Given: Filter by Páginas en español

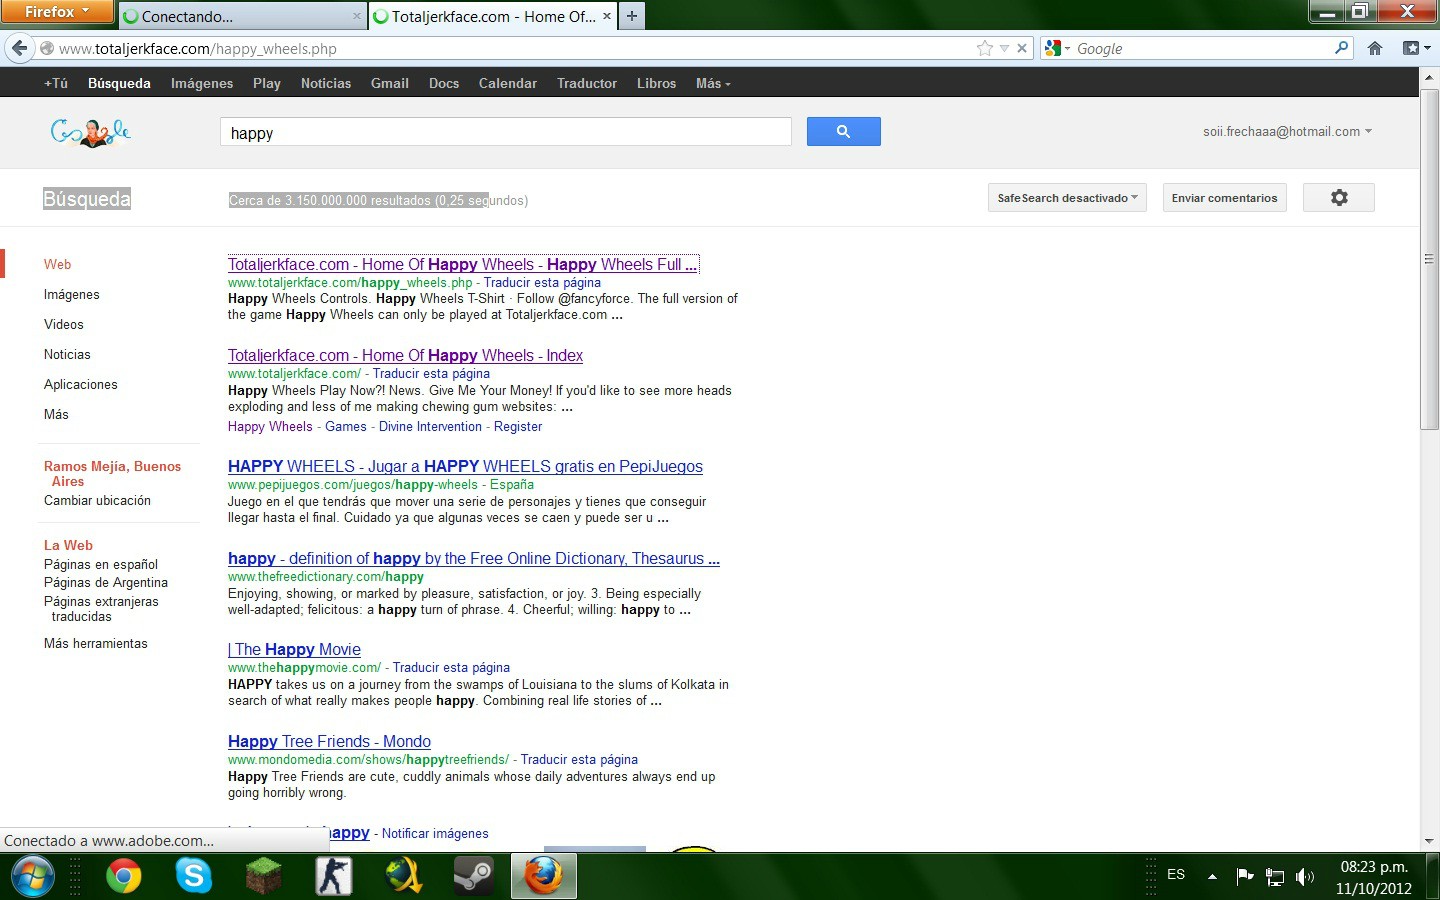Looking at the screenshot, I should 101,564.
